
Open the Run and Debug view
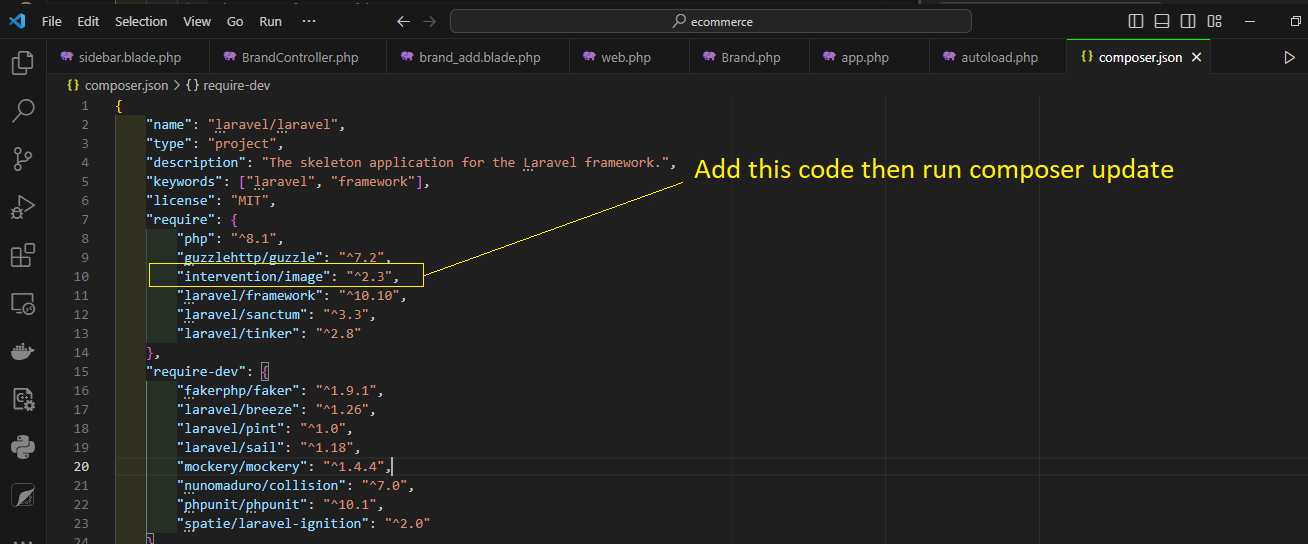click(22, 207)
